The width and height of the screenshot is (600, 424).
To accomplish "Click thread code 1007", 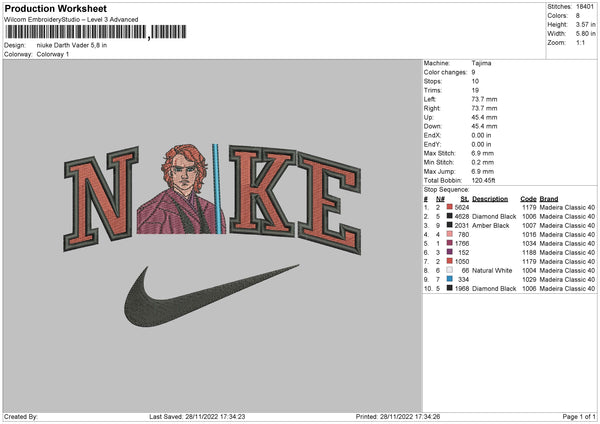I will click(x=529, y=226).
